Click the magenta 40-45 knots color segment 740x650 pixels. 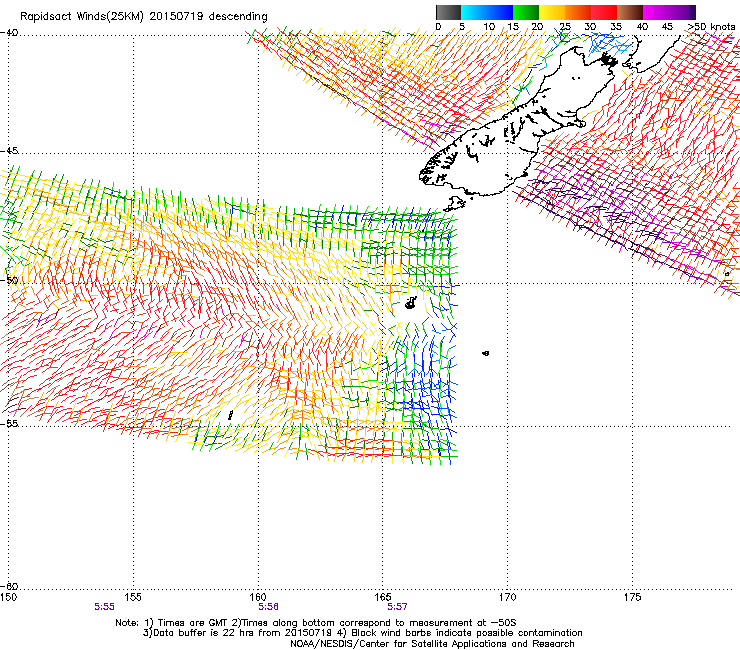coord(656,12)
